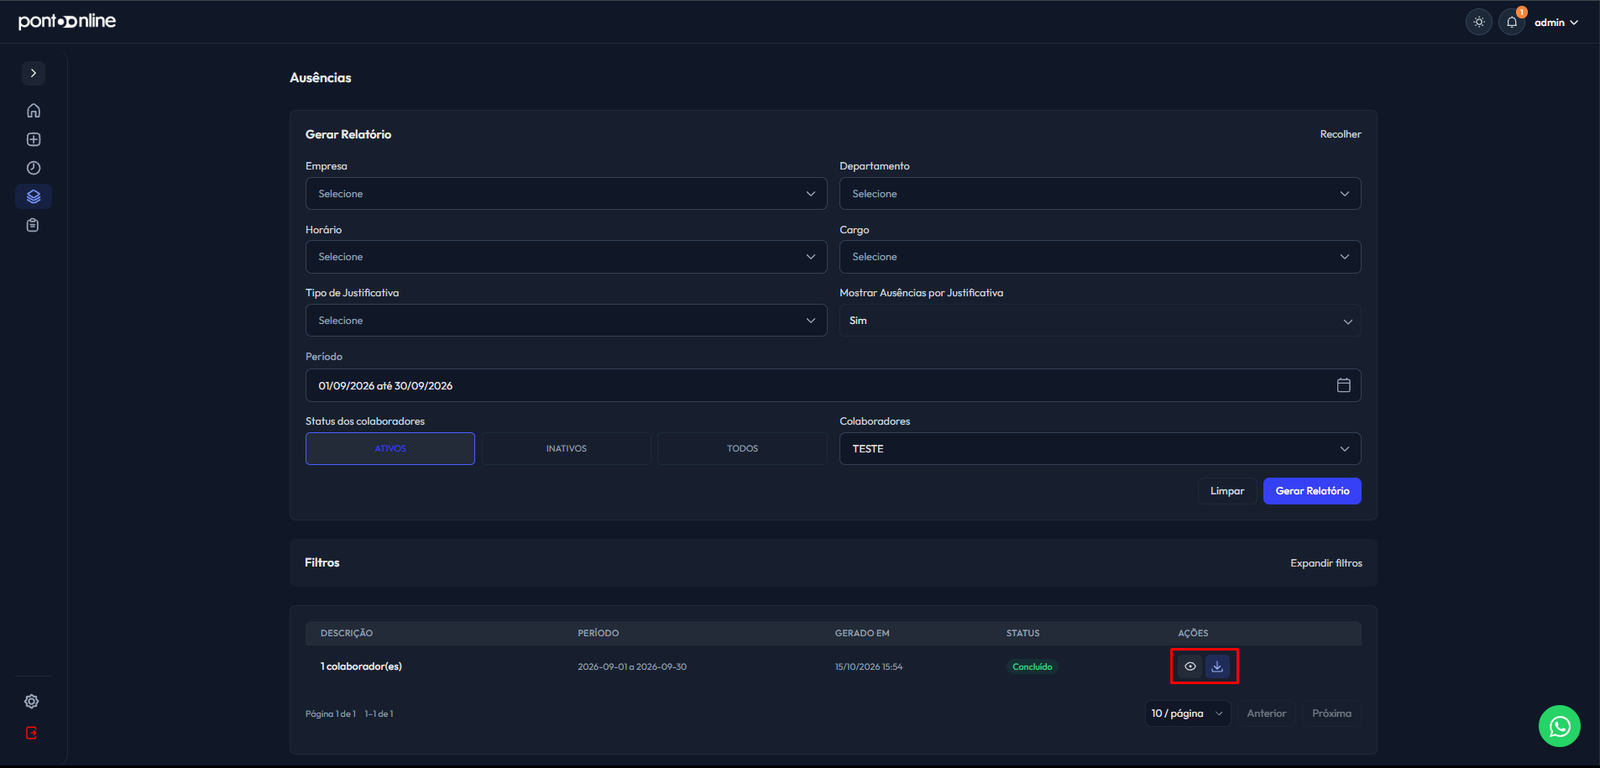Click the red logout icon

[x=32, y=733]
